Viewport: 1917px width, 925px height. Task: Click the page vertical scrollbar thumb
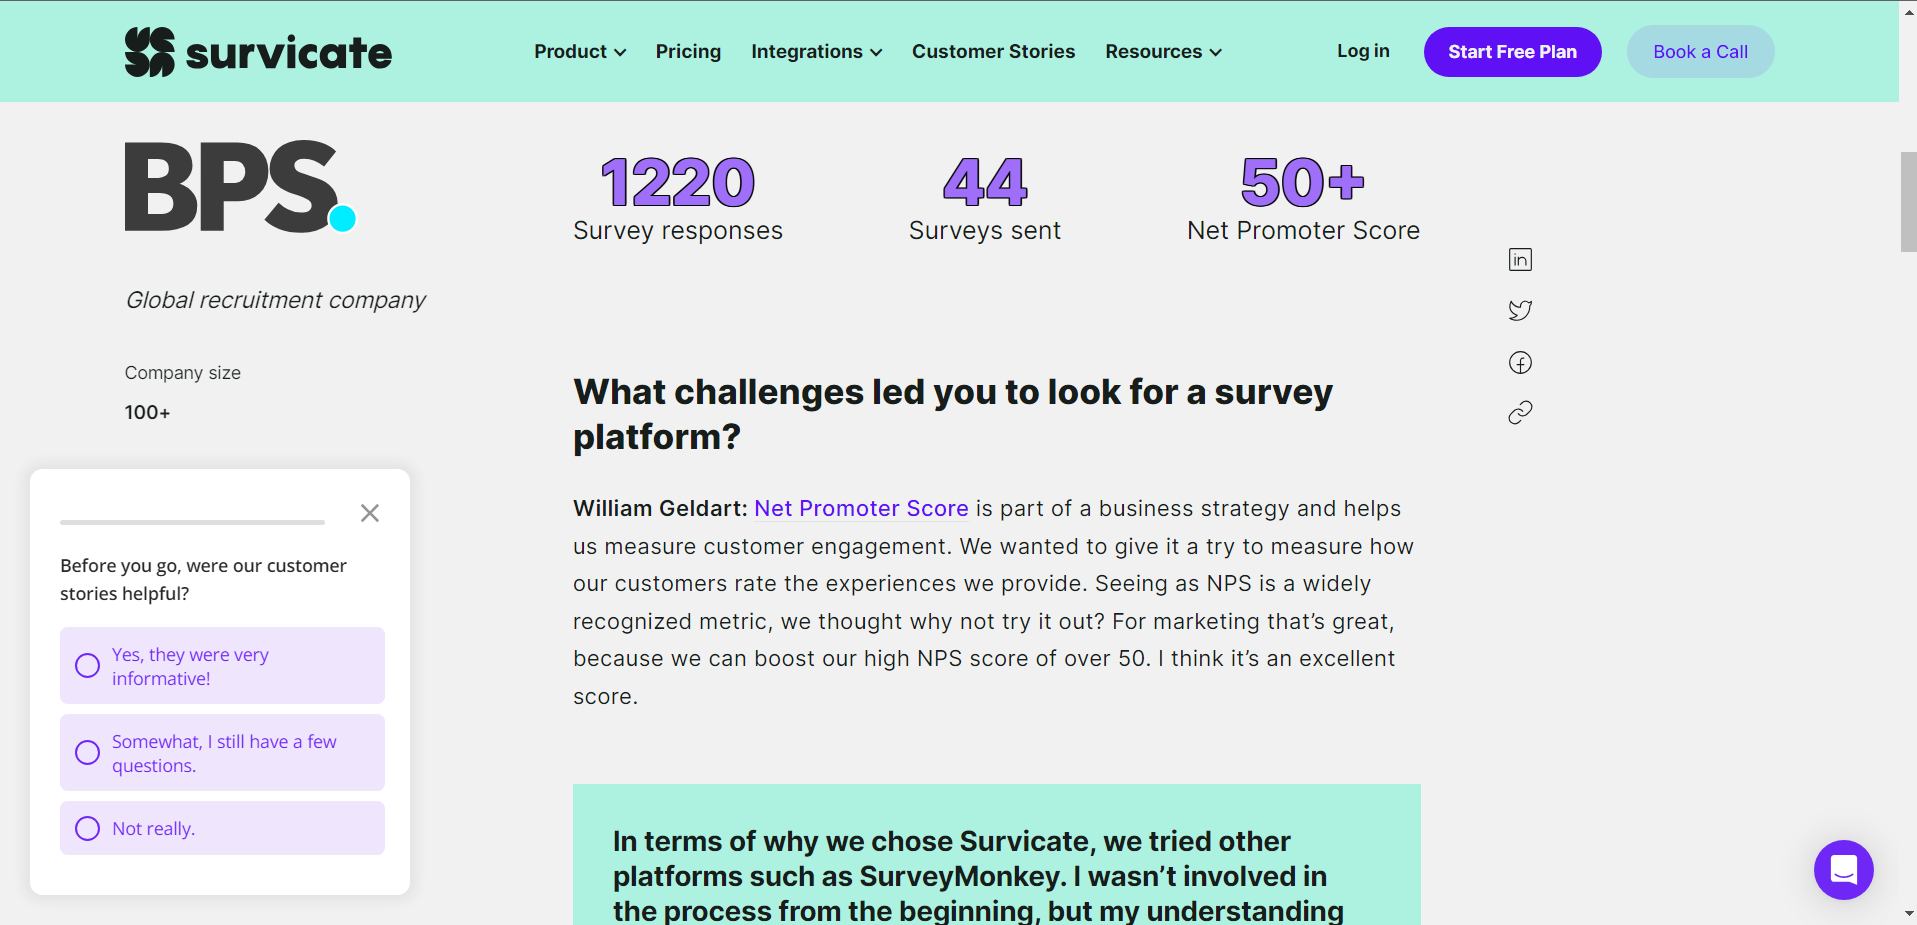point(1908,202)
